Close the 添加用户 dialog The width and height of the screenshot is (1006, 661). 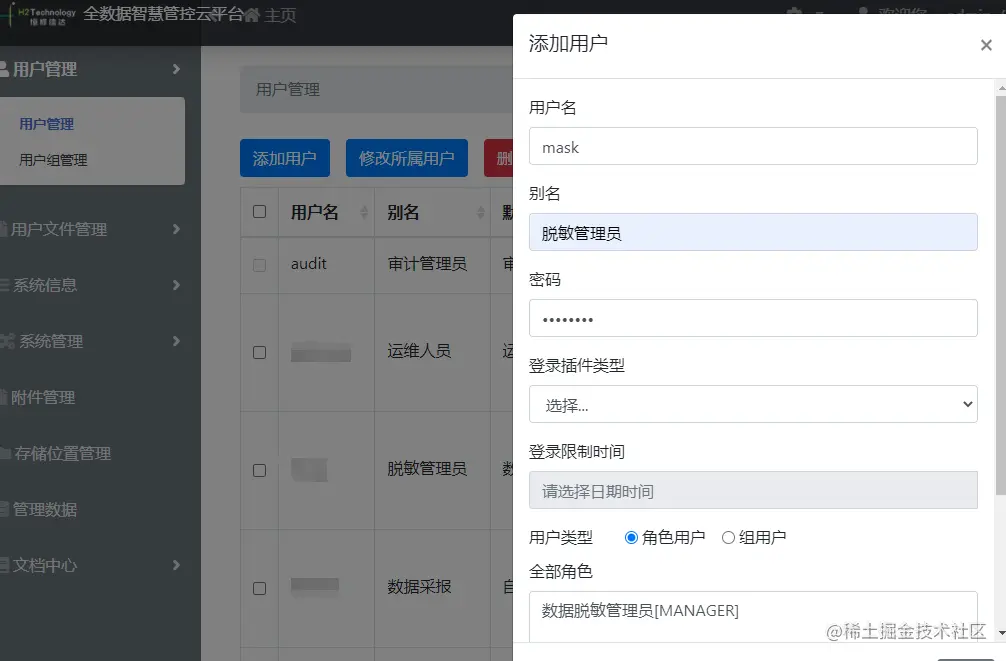click(986, 45)
